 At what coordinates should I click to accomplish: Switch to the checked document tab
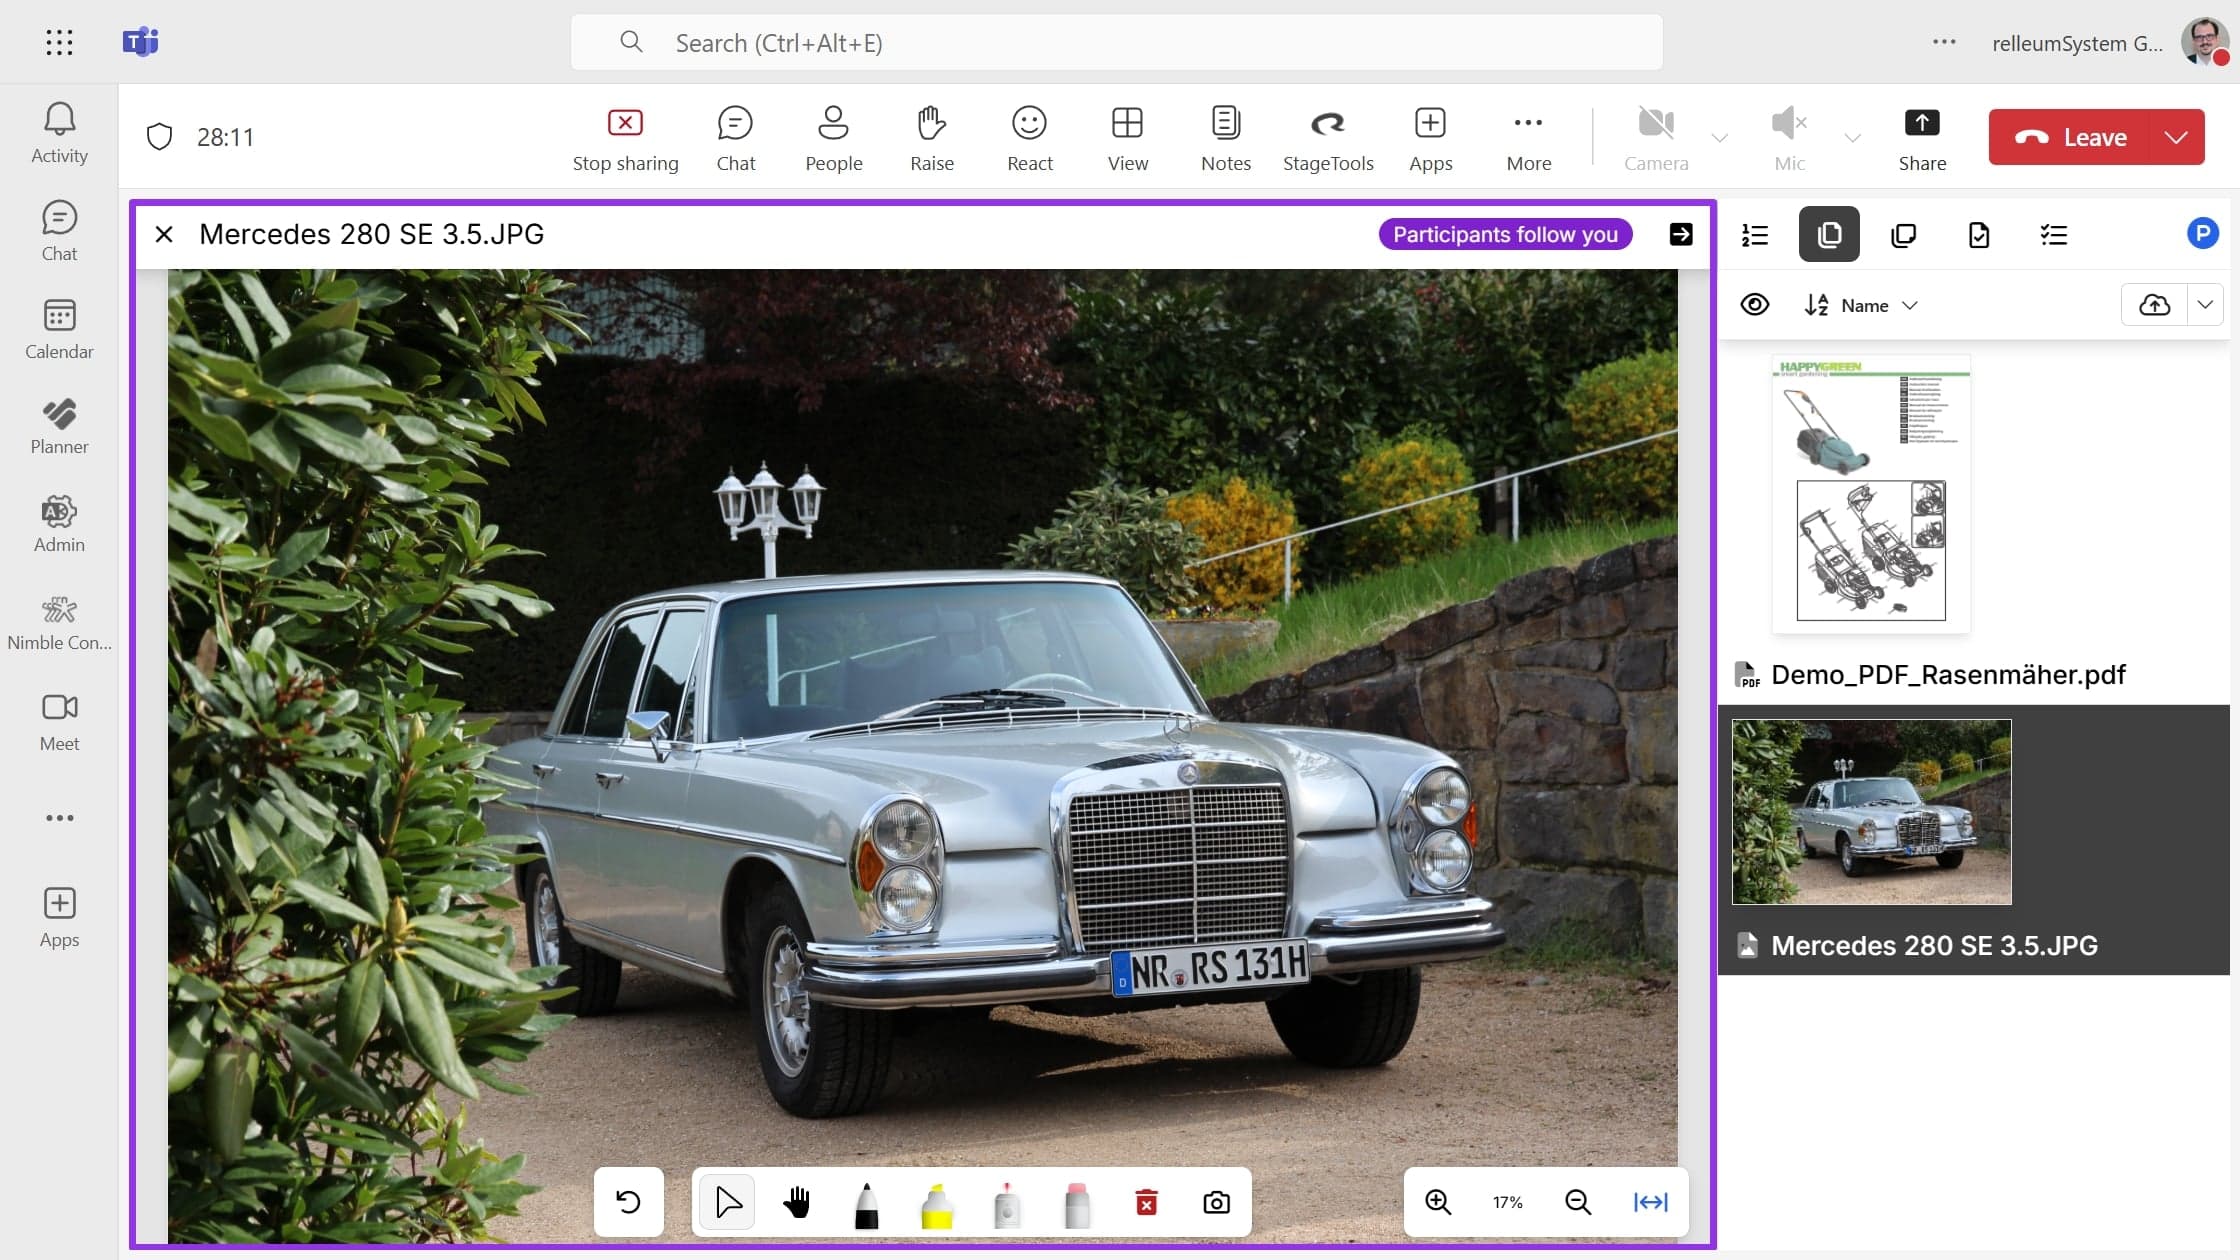pos(1979,234)
